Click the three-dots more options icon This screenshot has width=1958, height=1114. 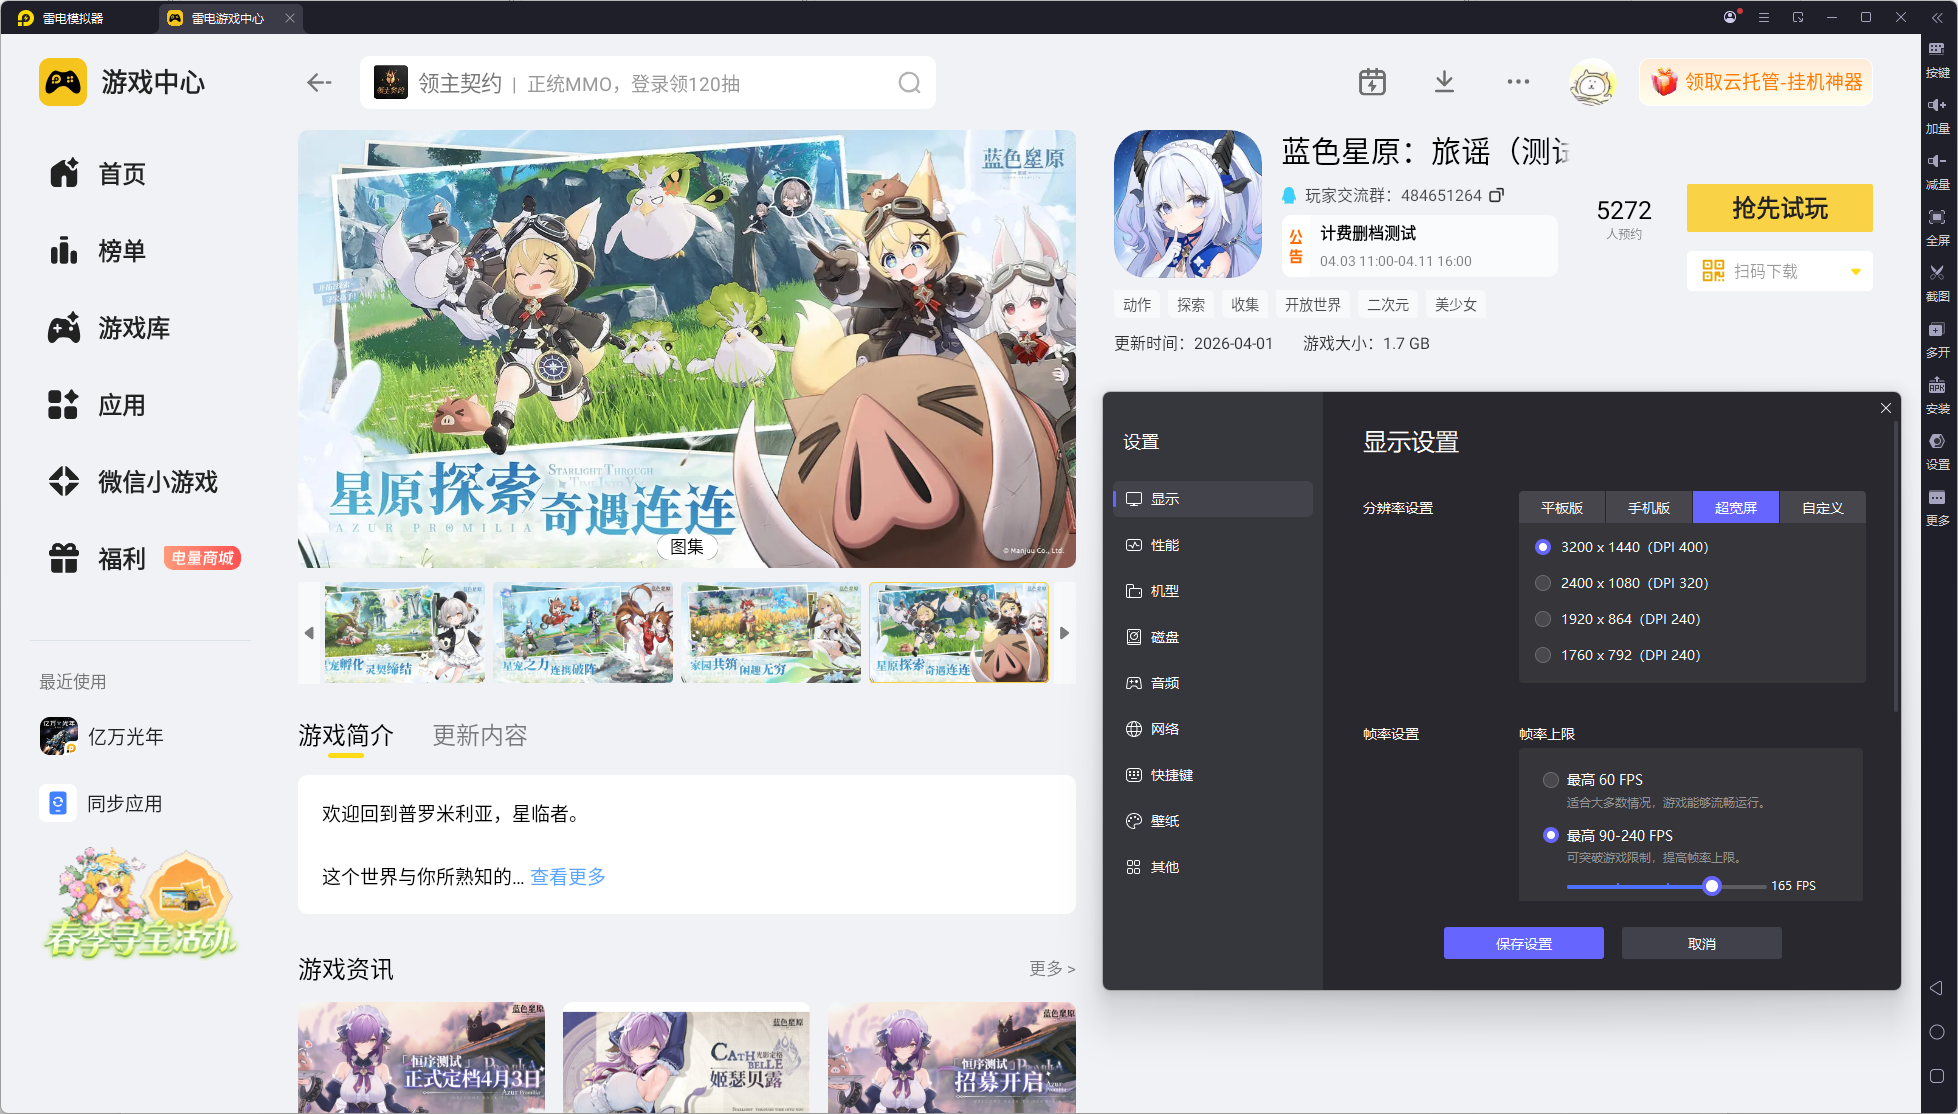[x=1518, y=82]
